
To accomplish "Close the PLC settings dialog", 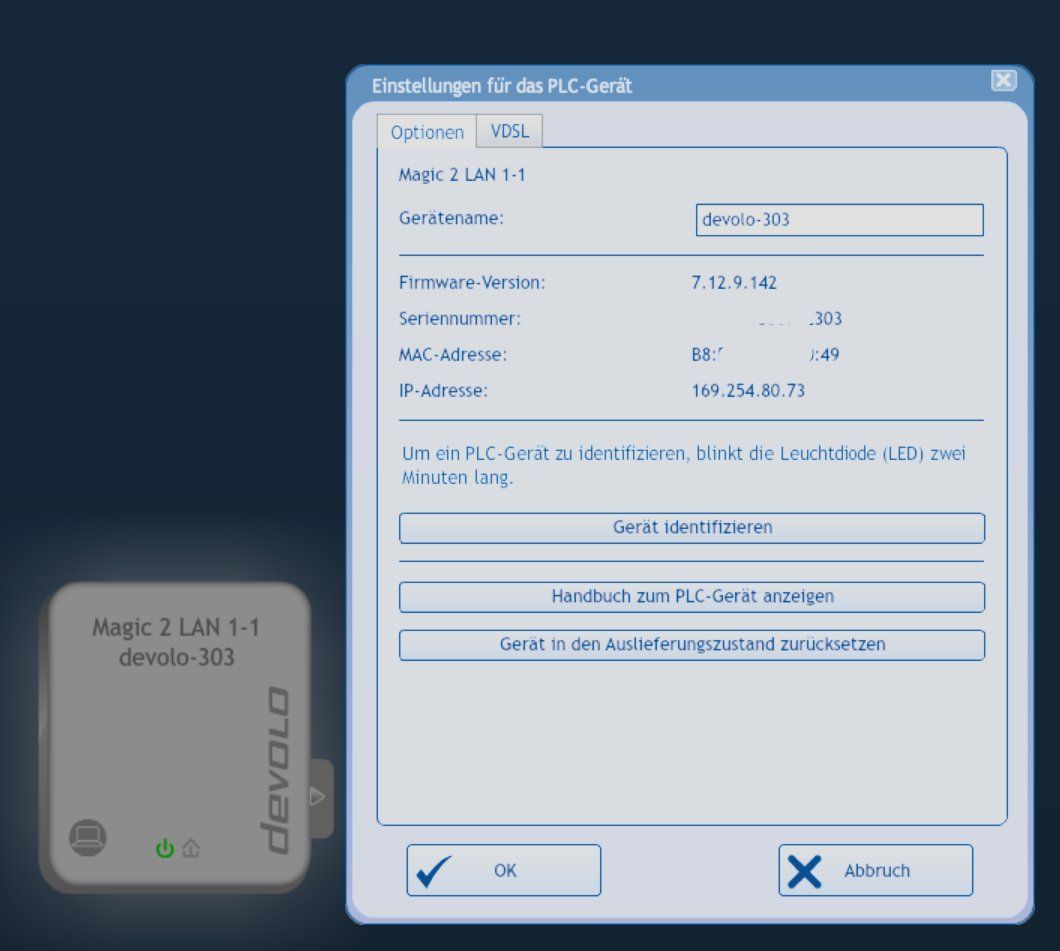I will pos(1003,81).
